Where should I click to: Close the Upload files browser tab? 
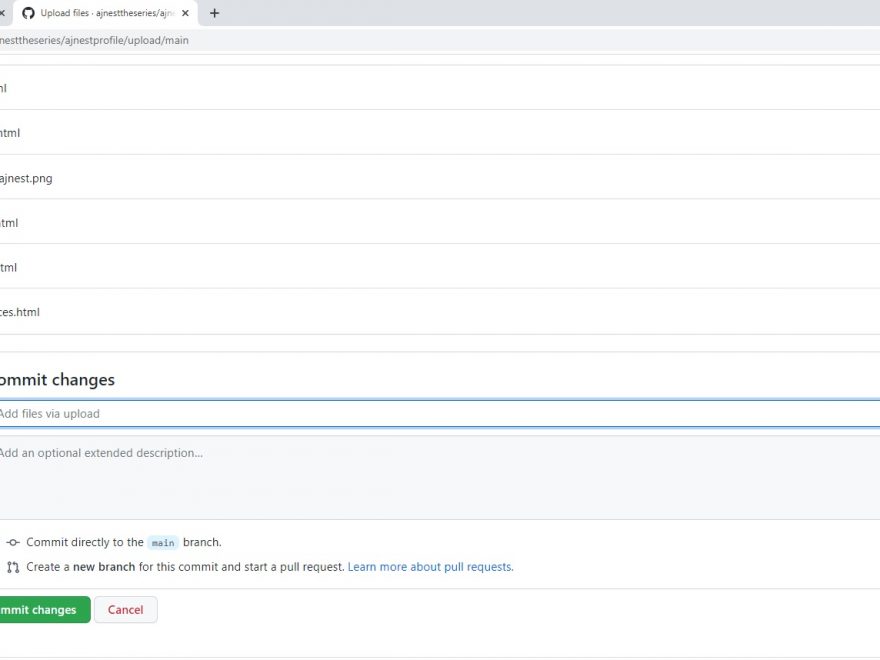click(185, 13)
